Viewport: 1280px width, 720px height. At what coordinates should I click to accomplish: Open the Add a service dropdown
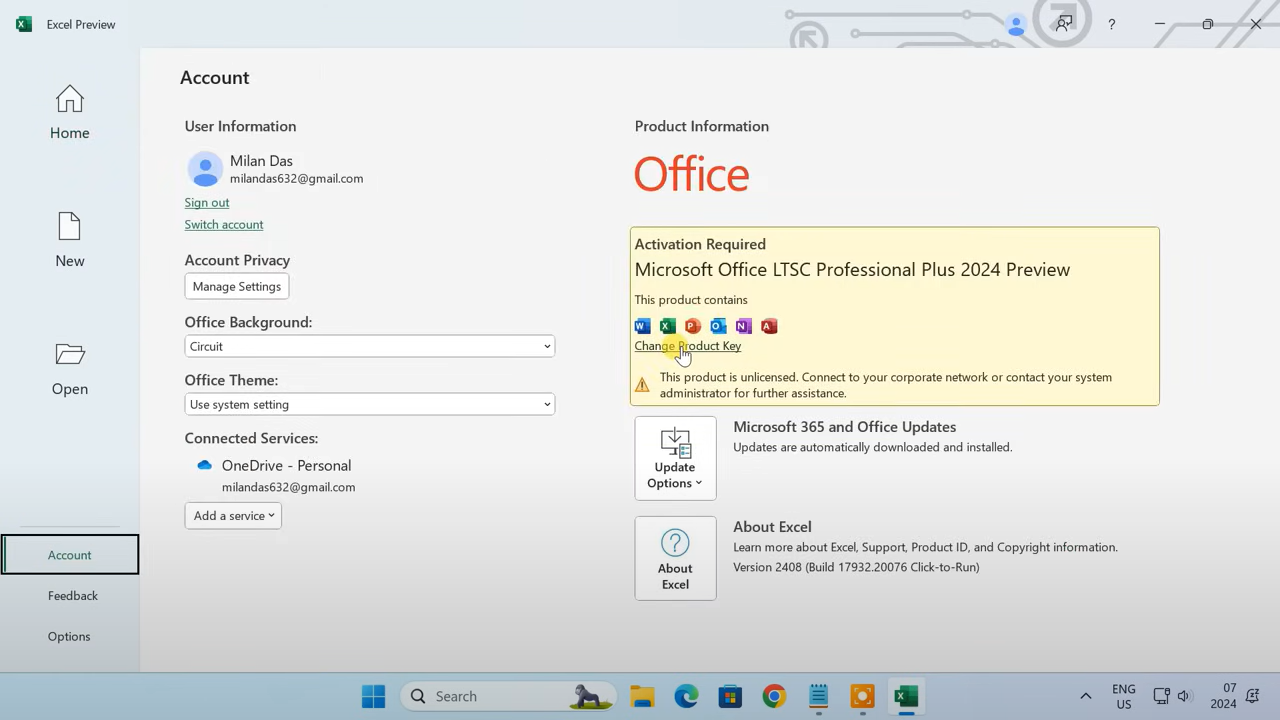pos(233,515)
